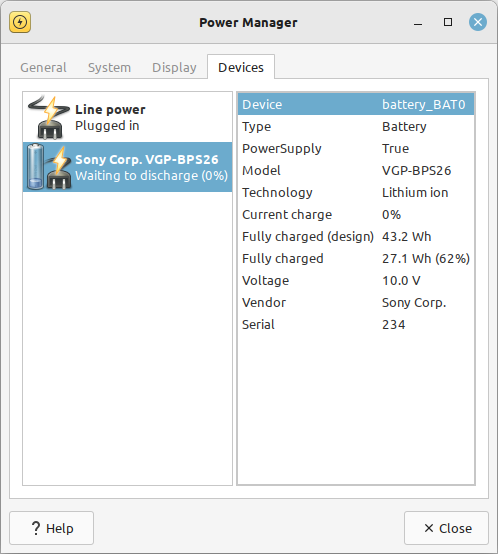Select the PowerSupply row label
Image resolution: width=498 pixels, height=554 pixels.
(282, 148)
